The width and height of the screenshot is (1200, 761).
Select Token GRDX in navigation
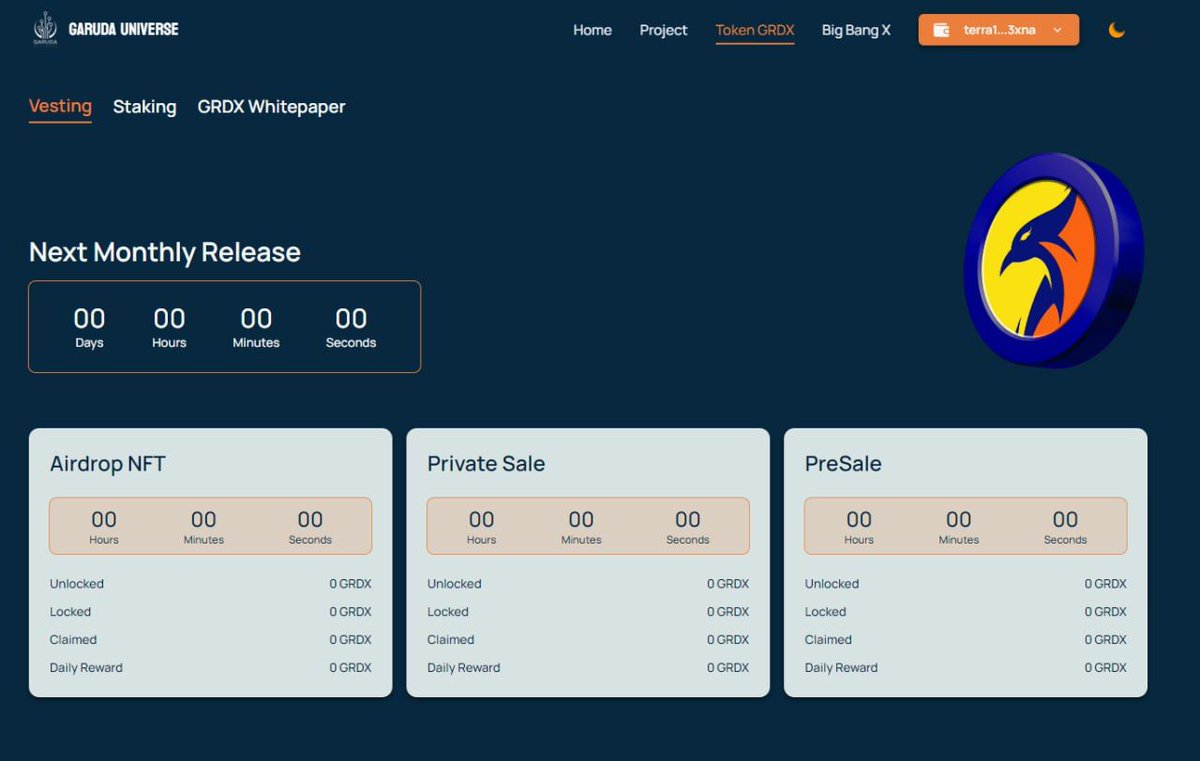tap(755, 30)
